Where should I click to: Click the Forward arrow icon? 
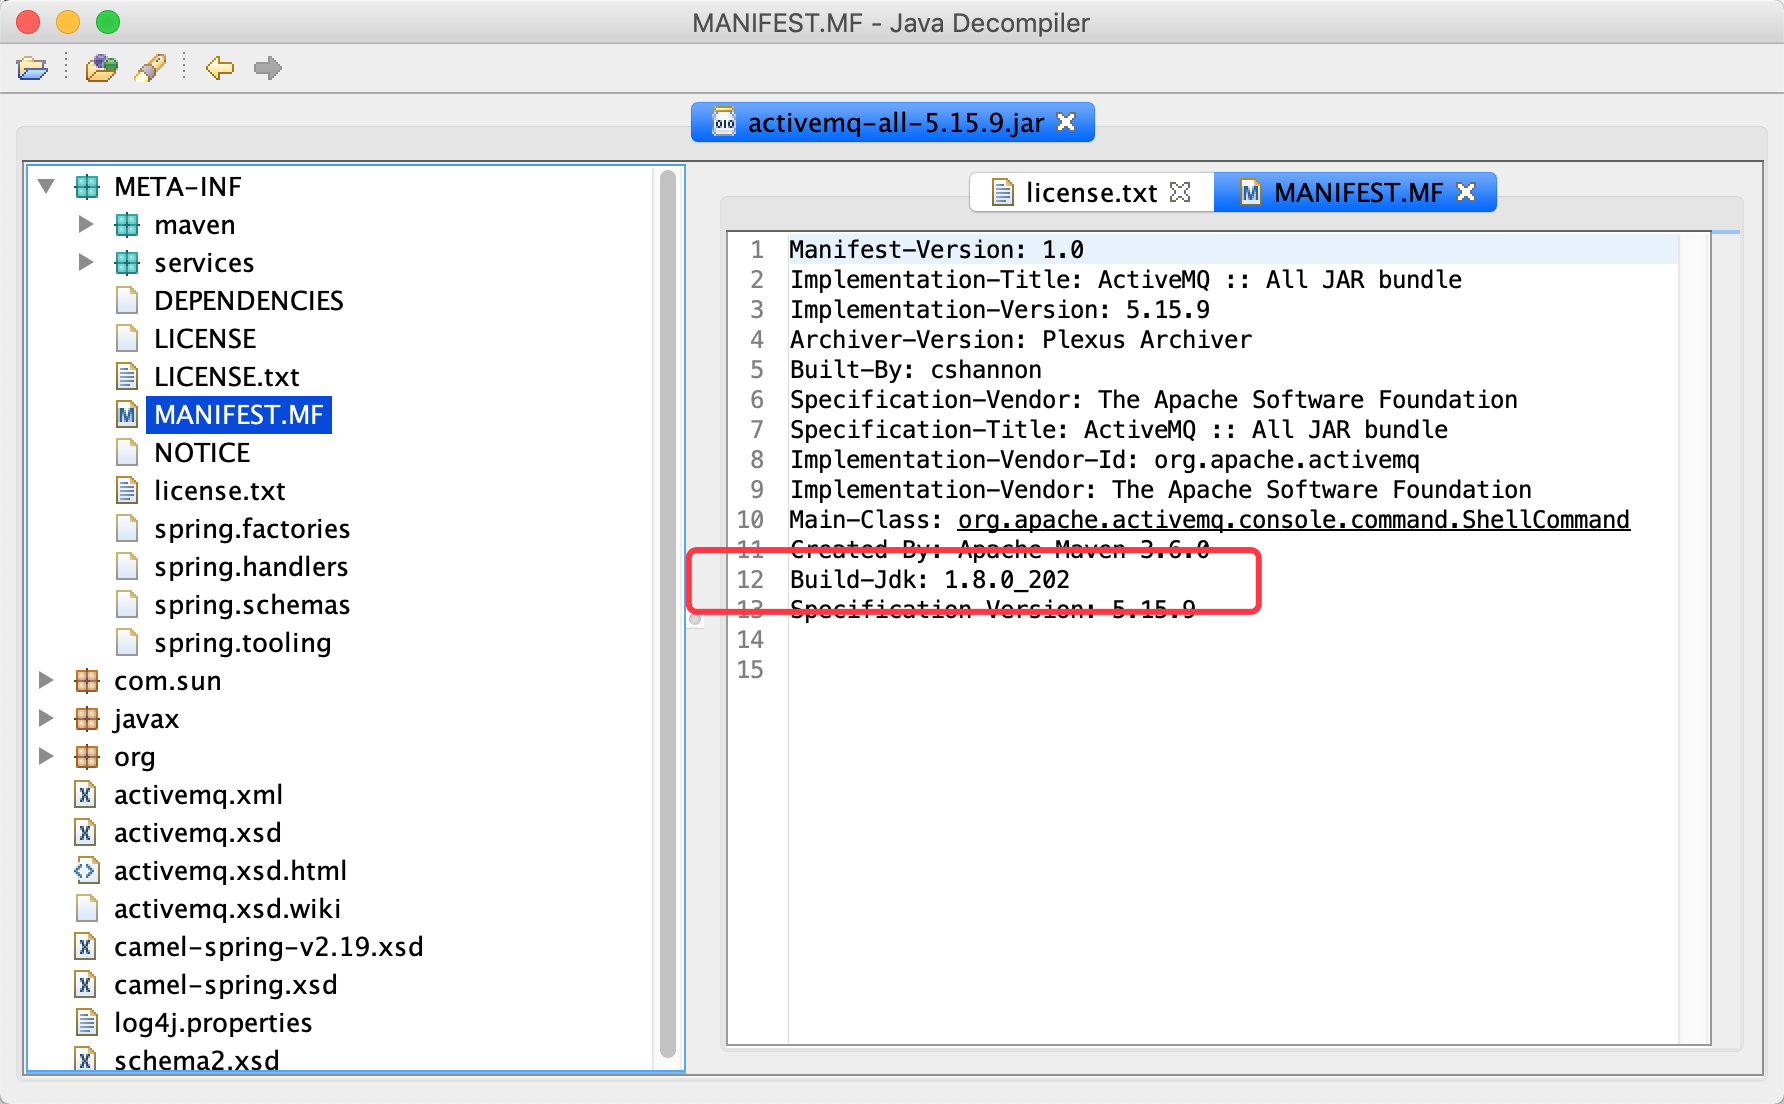pos(268,68)
